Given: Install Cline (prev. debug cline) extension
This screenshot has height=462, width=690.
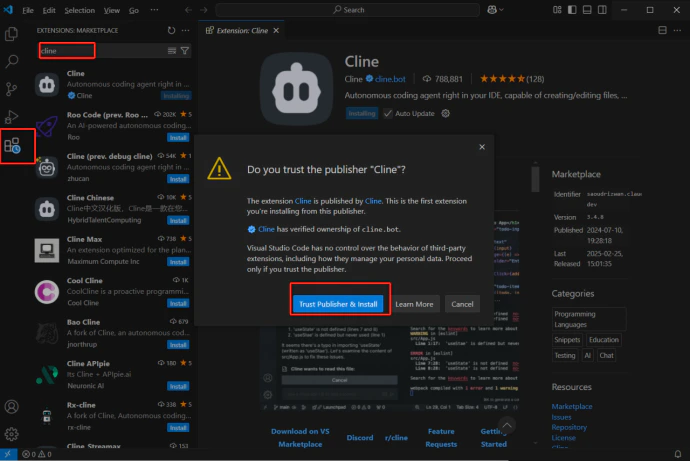Looking at the screenshot, I should pyautogui.click(x=178, y=179).
